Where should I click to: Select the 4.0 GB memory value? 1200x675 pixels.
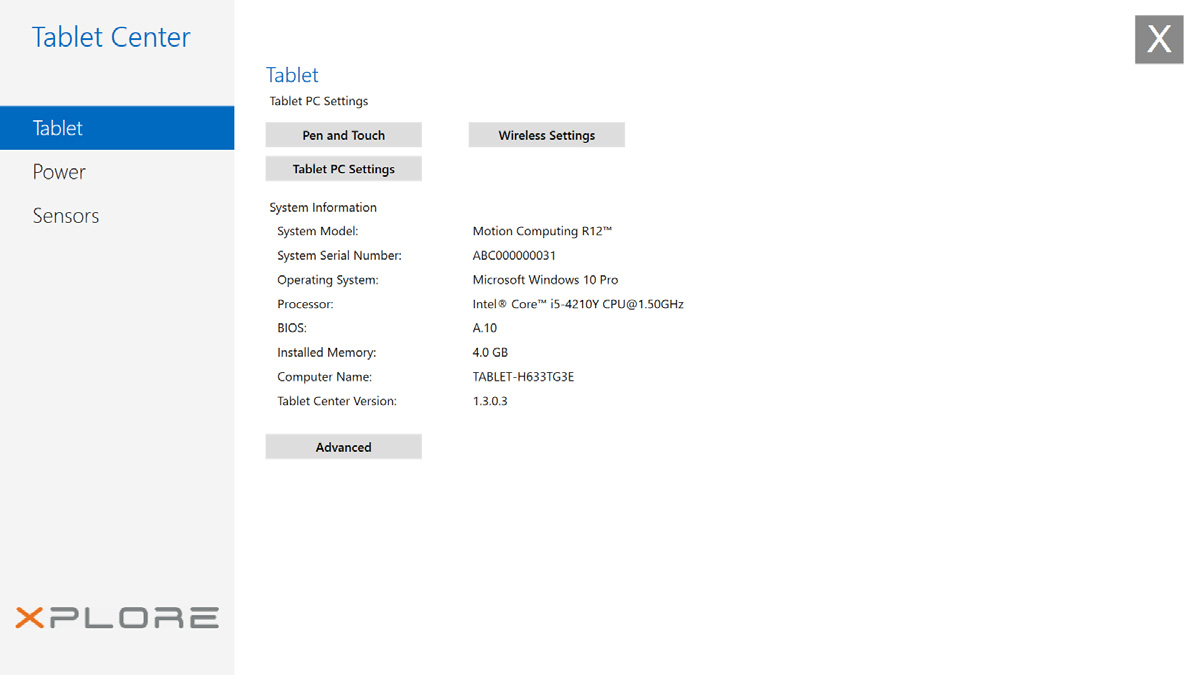pos(490,353)
